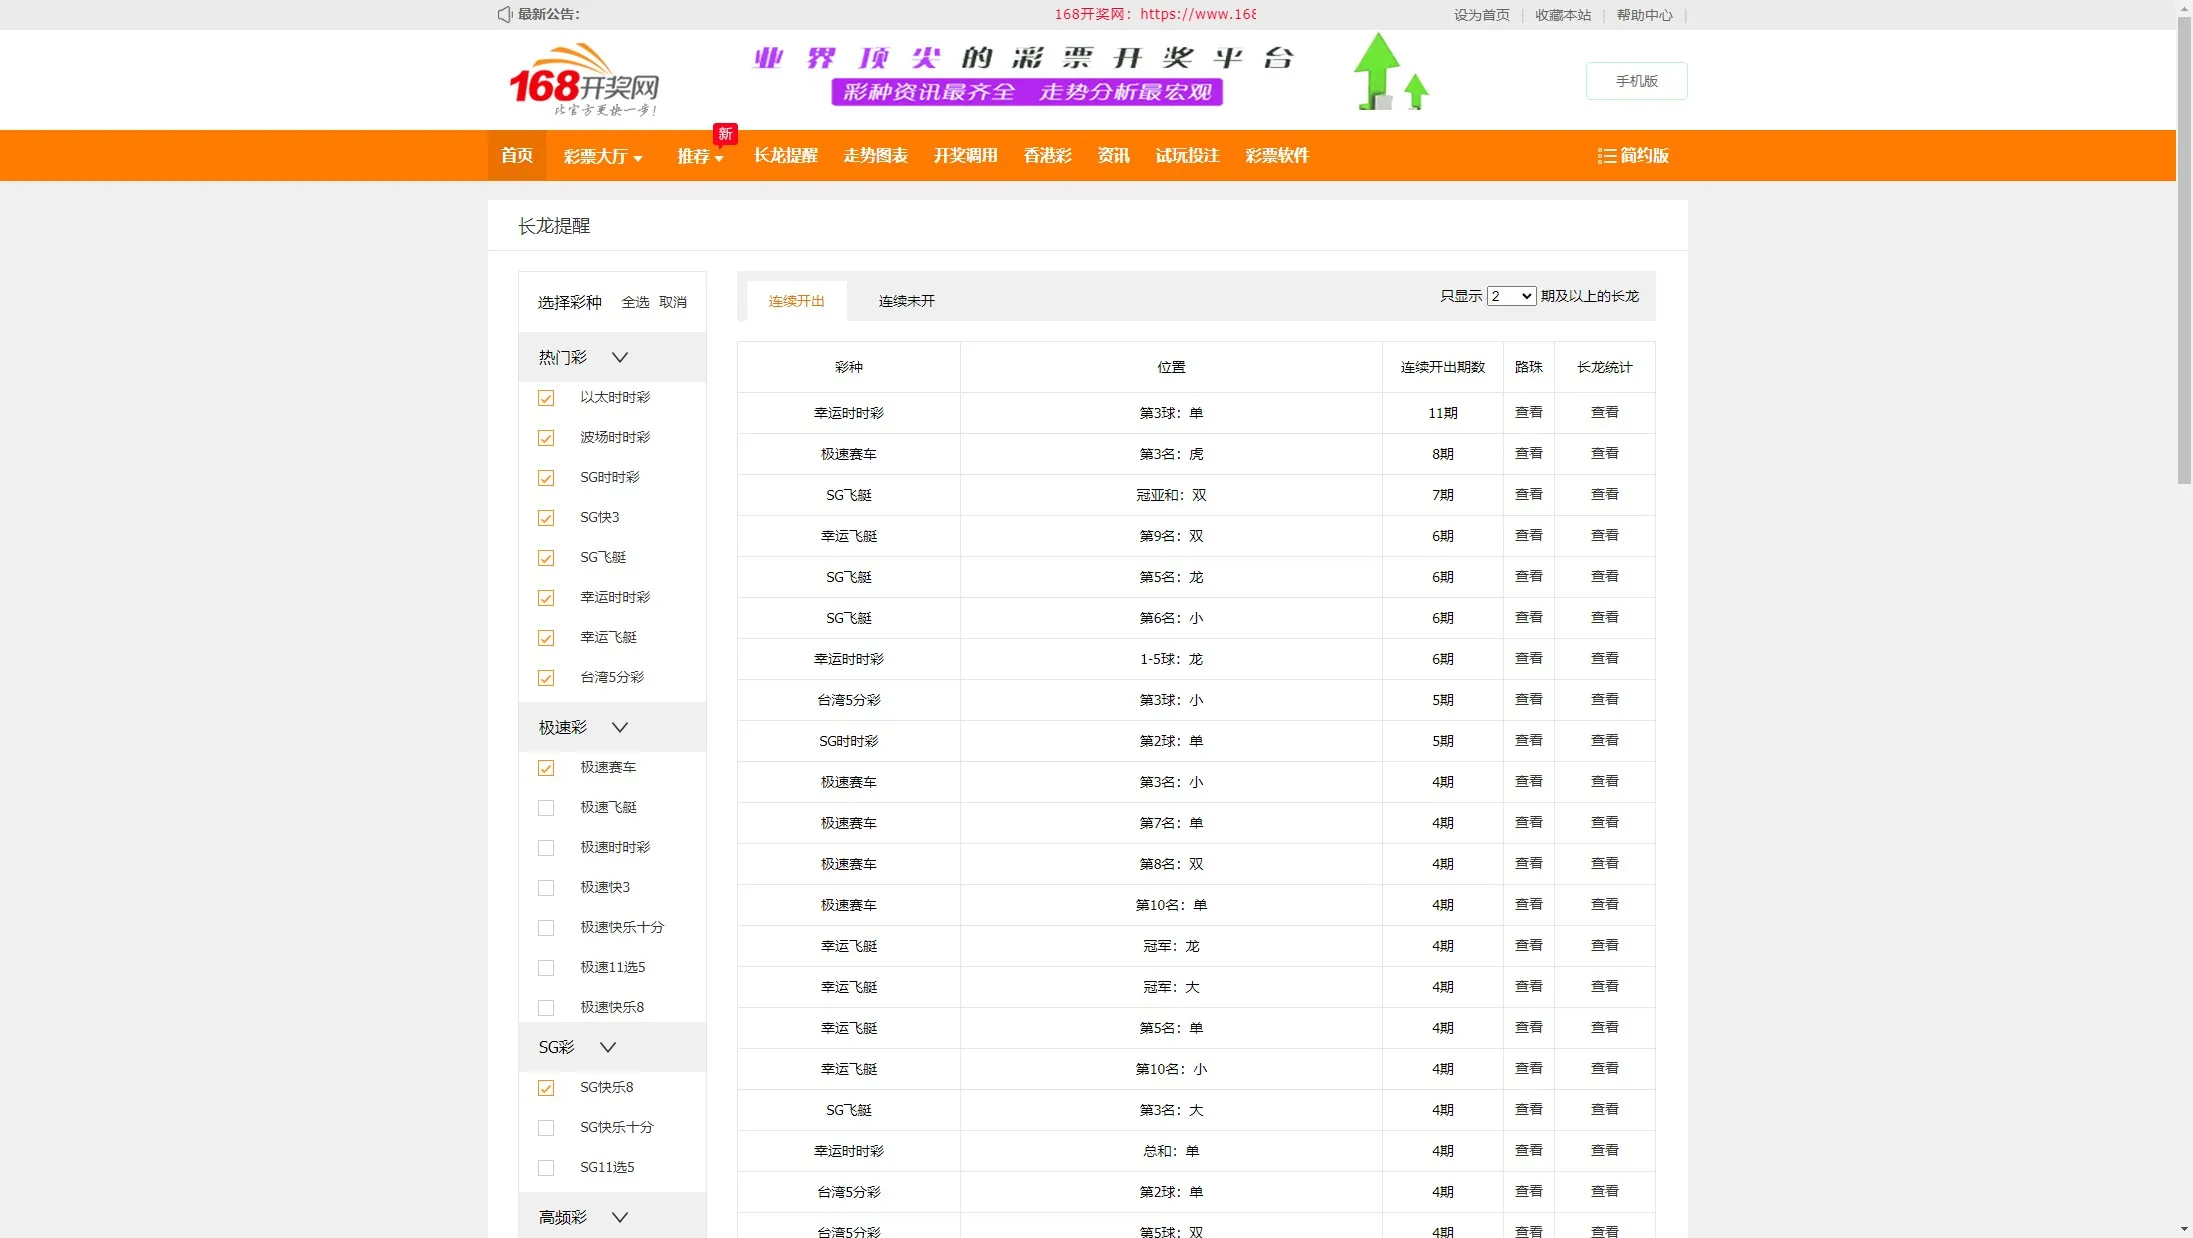Check the SG快乐十分 checkbox

tap(545, 1128)
